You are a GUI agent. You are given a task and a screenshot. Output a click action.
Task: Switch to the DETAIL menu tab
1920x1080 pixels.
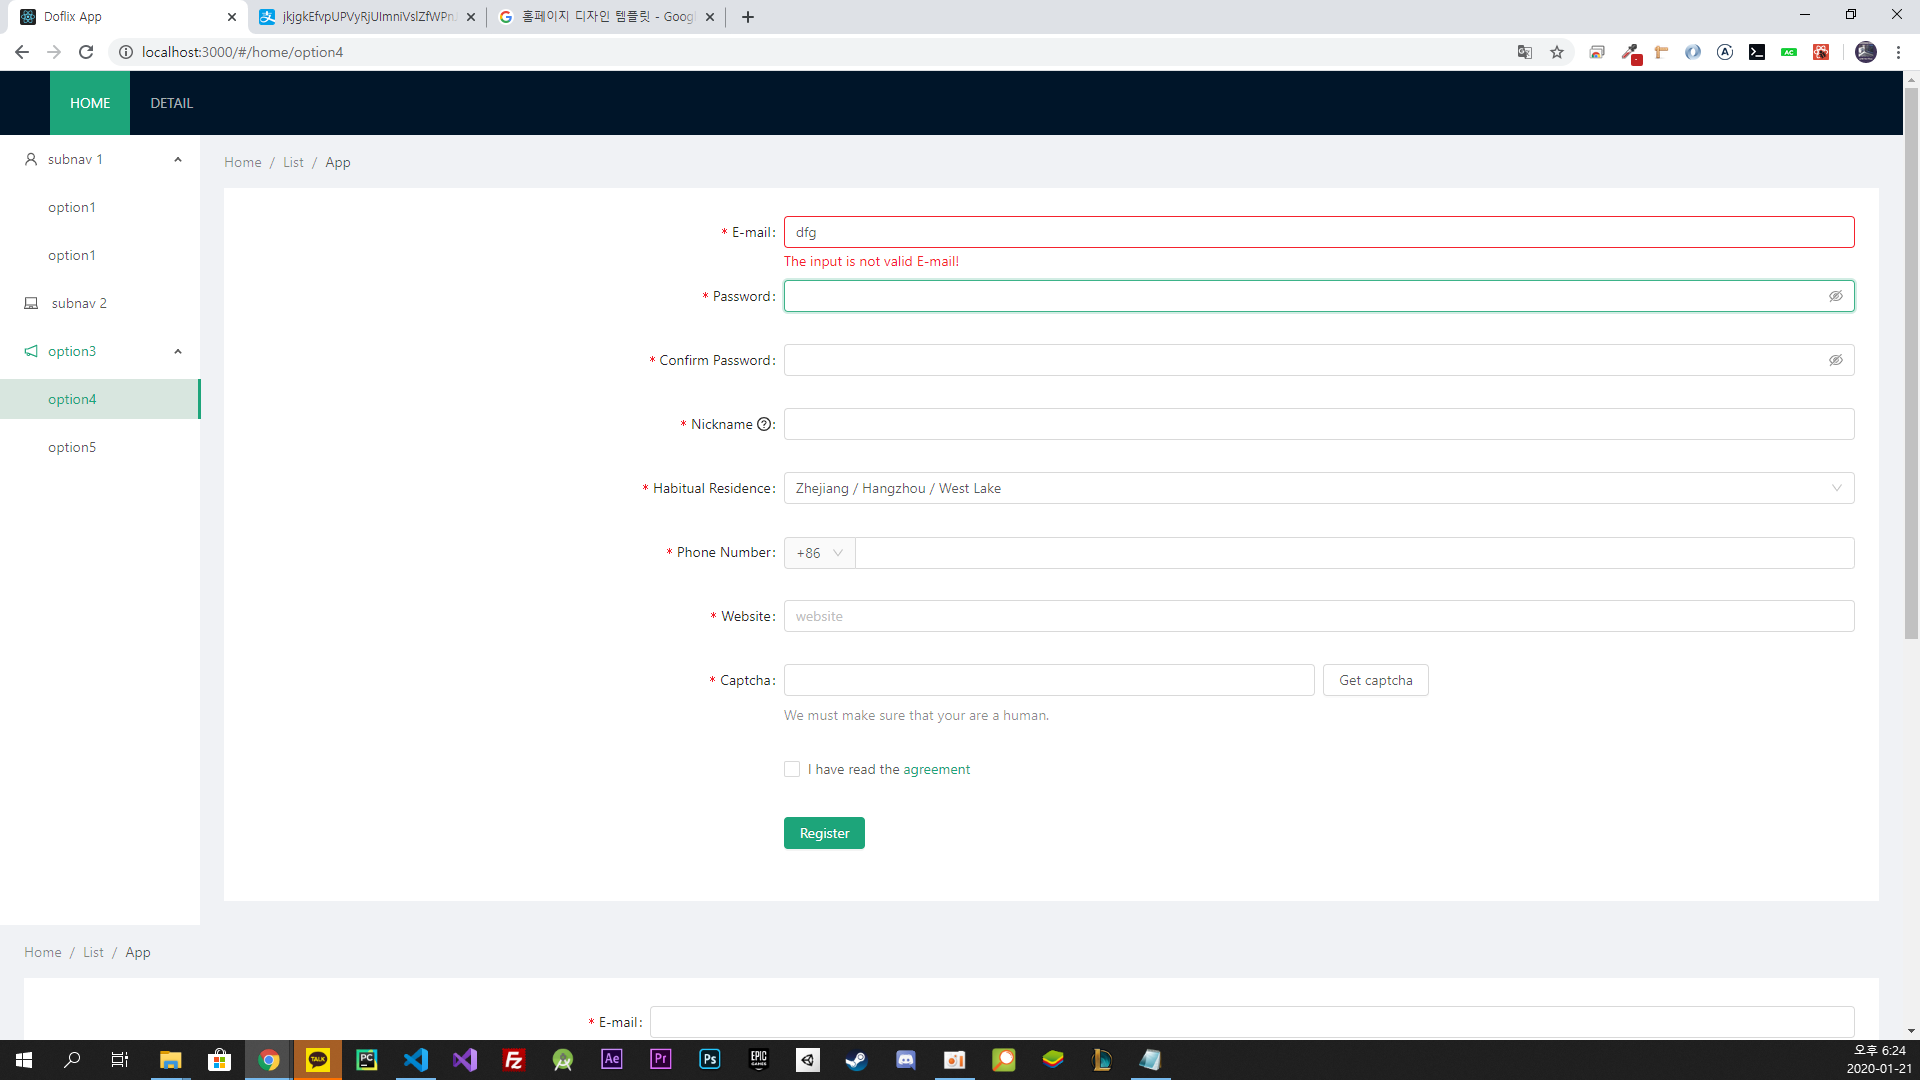coord(171,103)
